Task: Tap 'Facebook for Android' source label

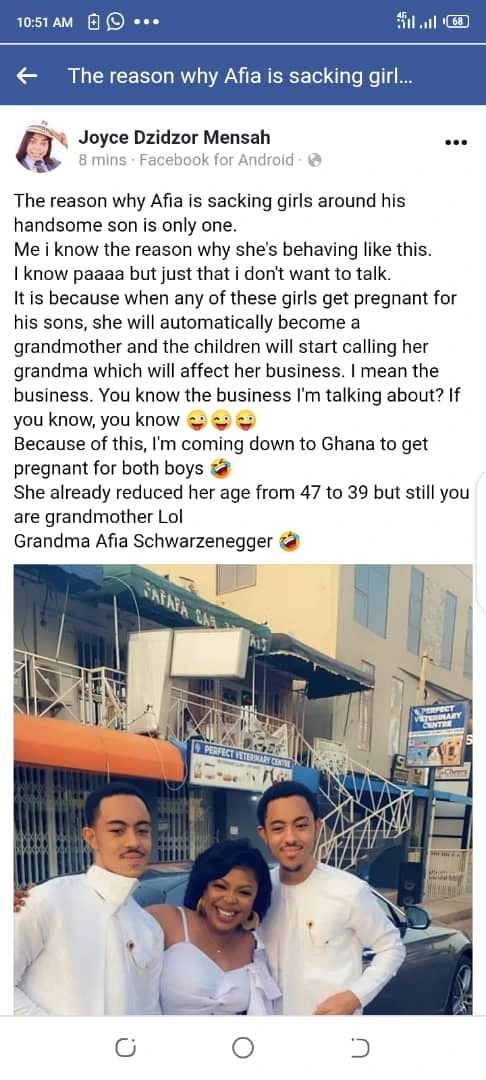Action: point(217,160)
